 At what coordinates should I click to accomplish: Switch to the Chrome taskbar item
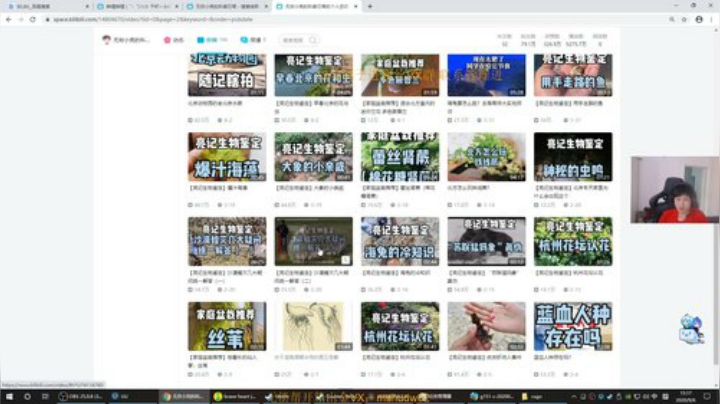click(184, 396)
